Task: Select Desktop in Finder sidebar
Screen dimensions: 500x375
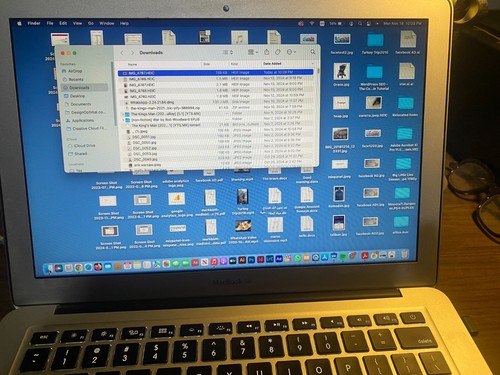Action: click(74, 96)
